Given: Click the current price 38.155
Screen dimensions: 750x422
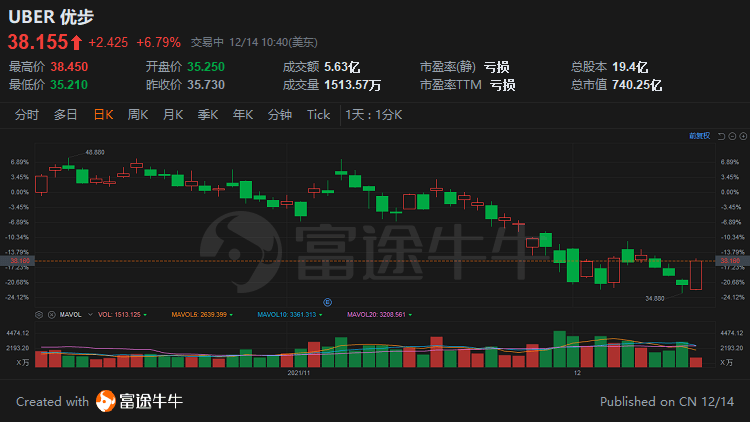Looking at the screenshot, I should (x=38, y=42).
